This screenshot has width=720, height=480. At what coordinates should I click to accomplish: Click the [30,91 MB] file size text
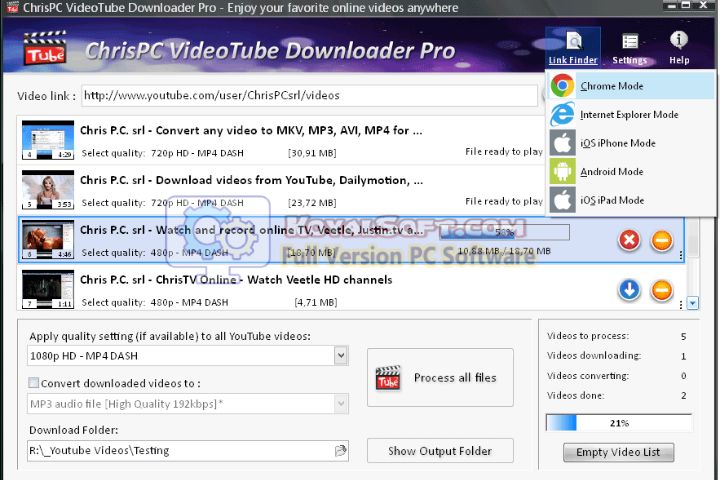312,153
